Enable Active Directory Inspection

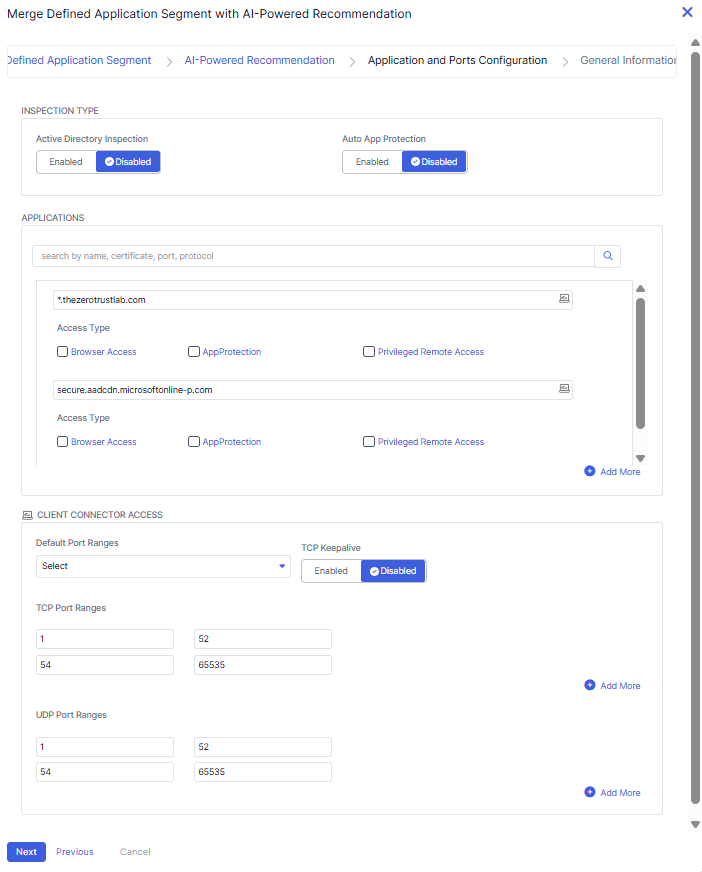tap(66, 162)
